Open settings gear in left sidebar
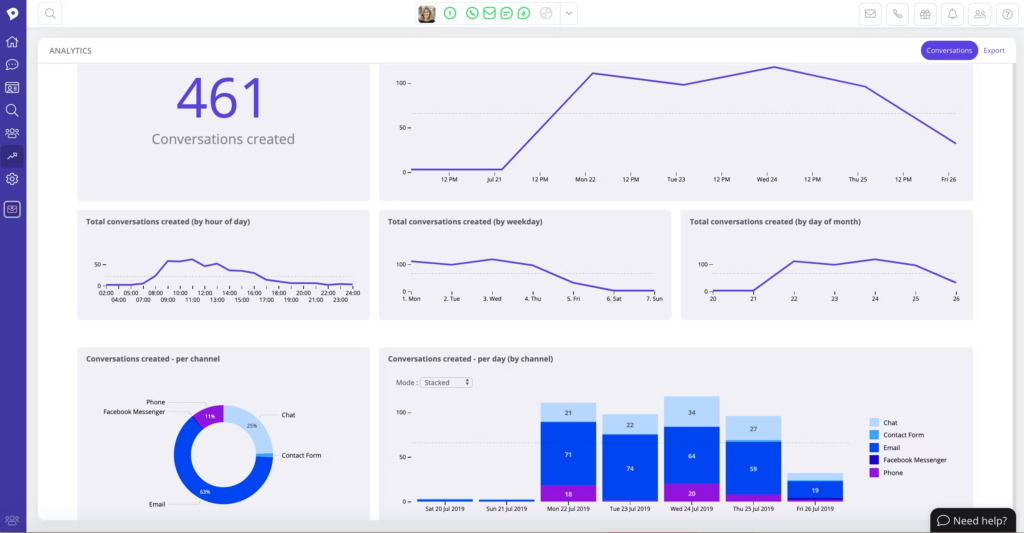Image resolution: width=1024 pixels, height=533 pixels. (x=12, y=179)
